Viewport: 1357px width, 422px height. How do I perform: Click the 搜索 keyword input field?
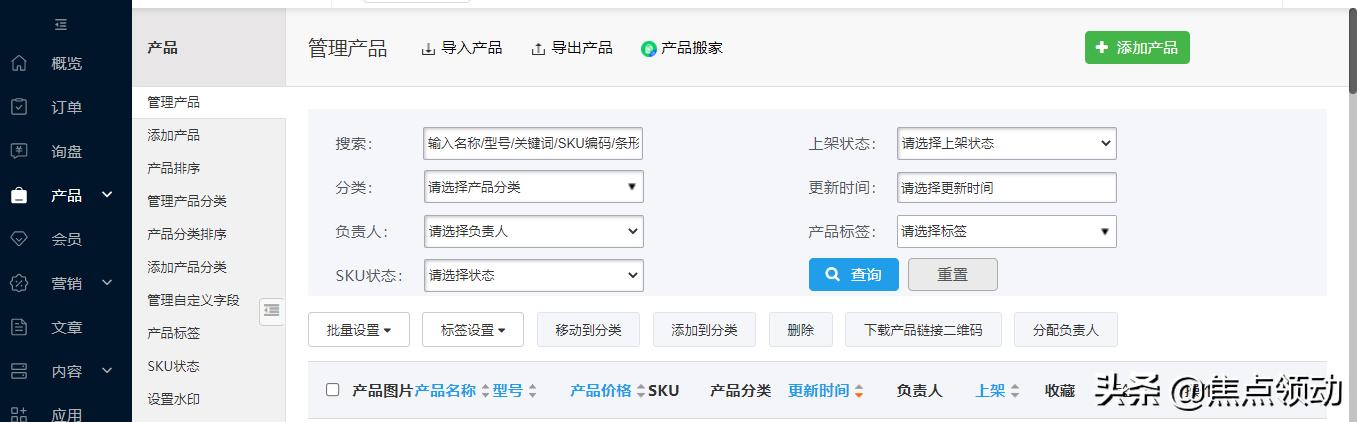(533, 144)
